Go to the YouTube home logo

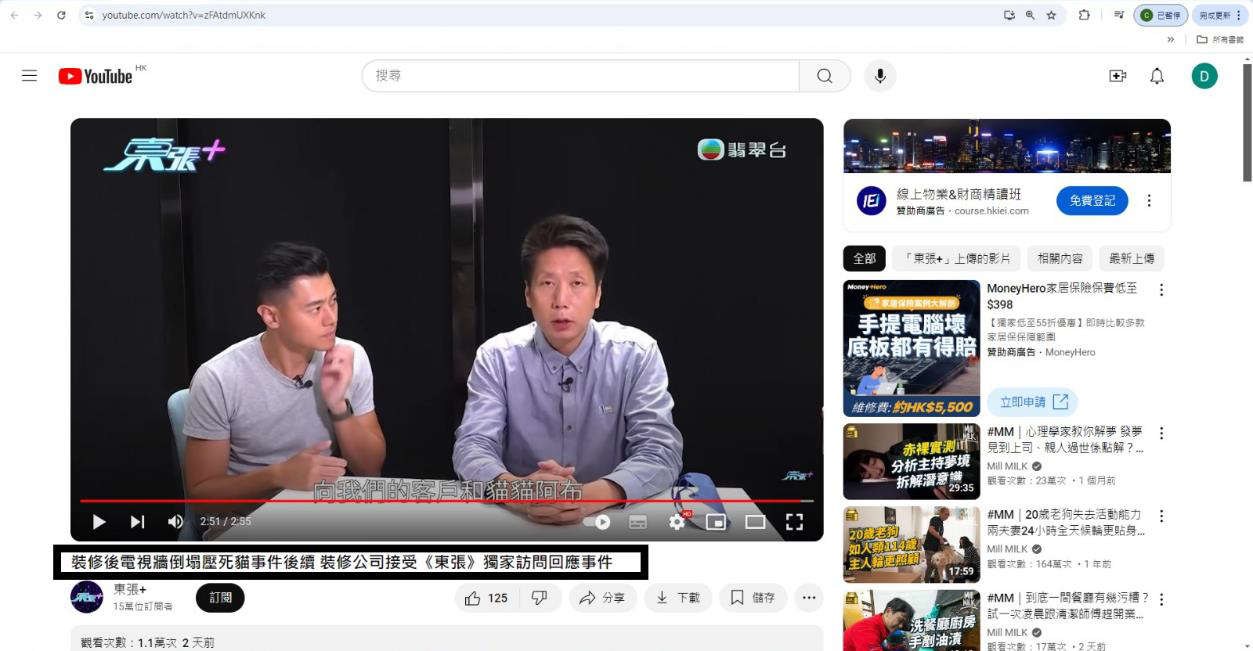96,76
